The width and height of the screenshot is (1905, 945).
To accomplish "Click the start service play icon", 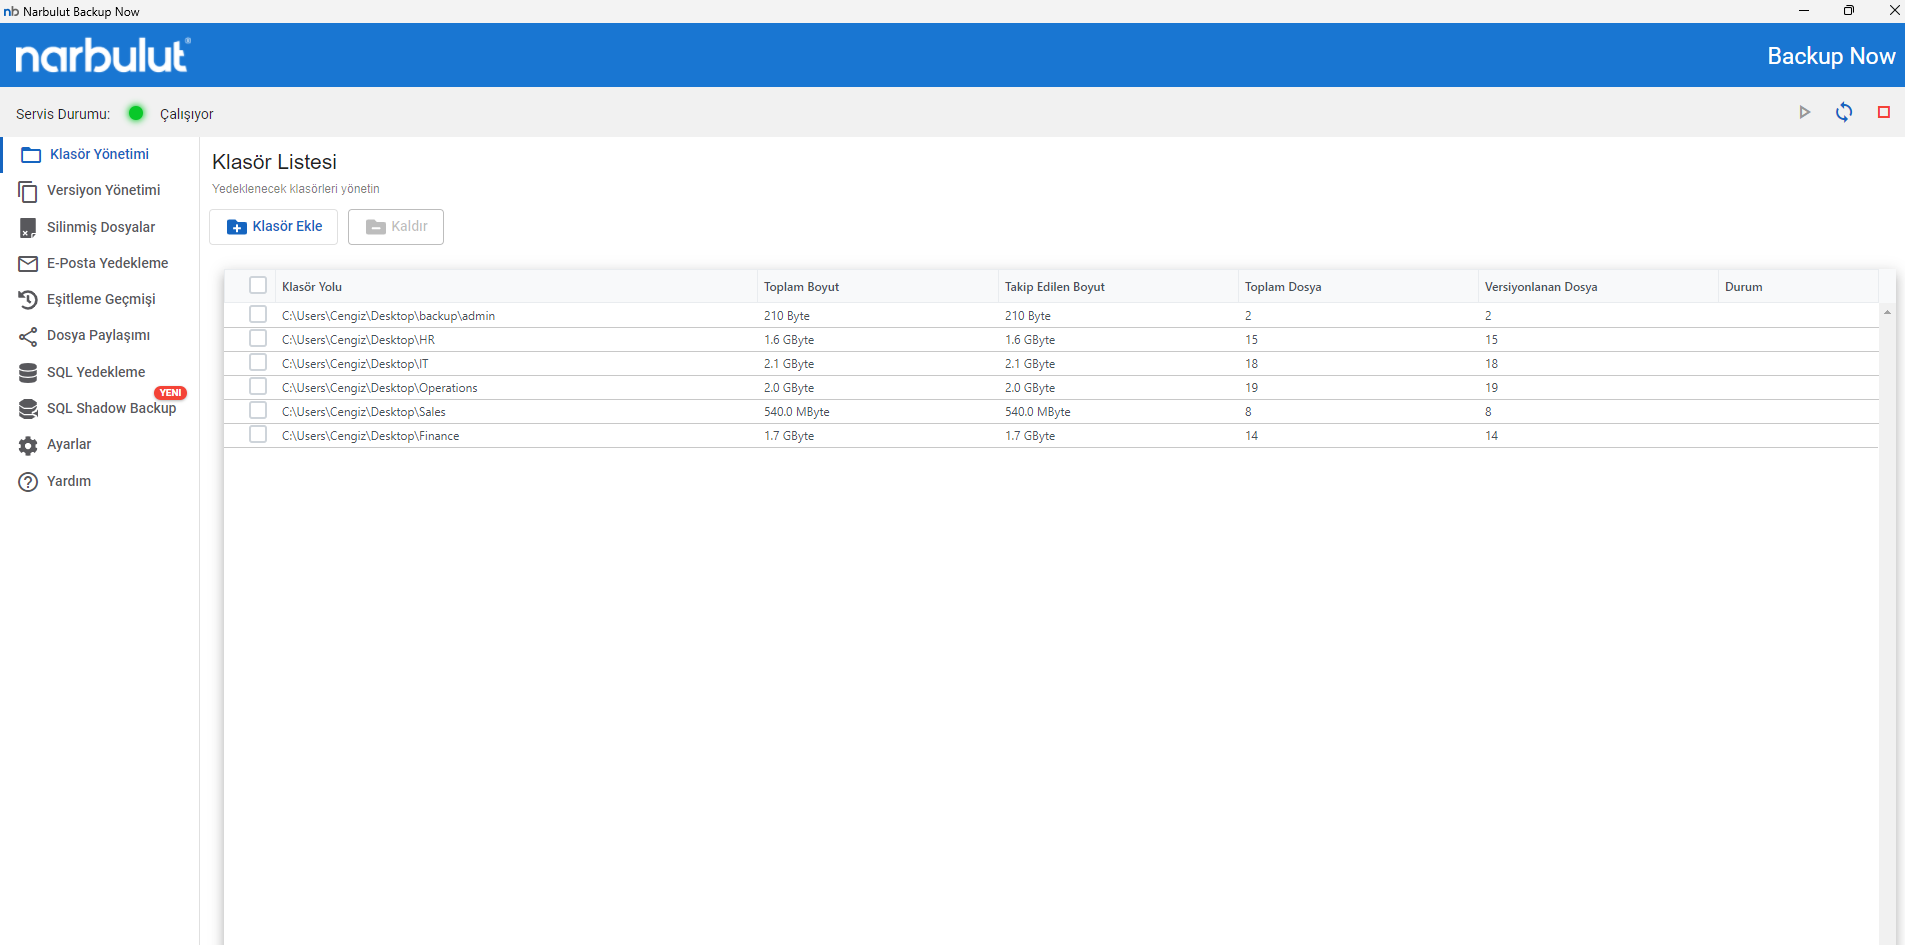I will (1804, 112).
